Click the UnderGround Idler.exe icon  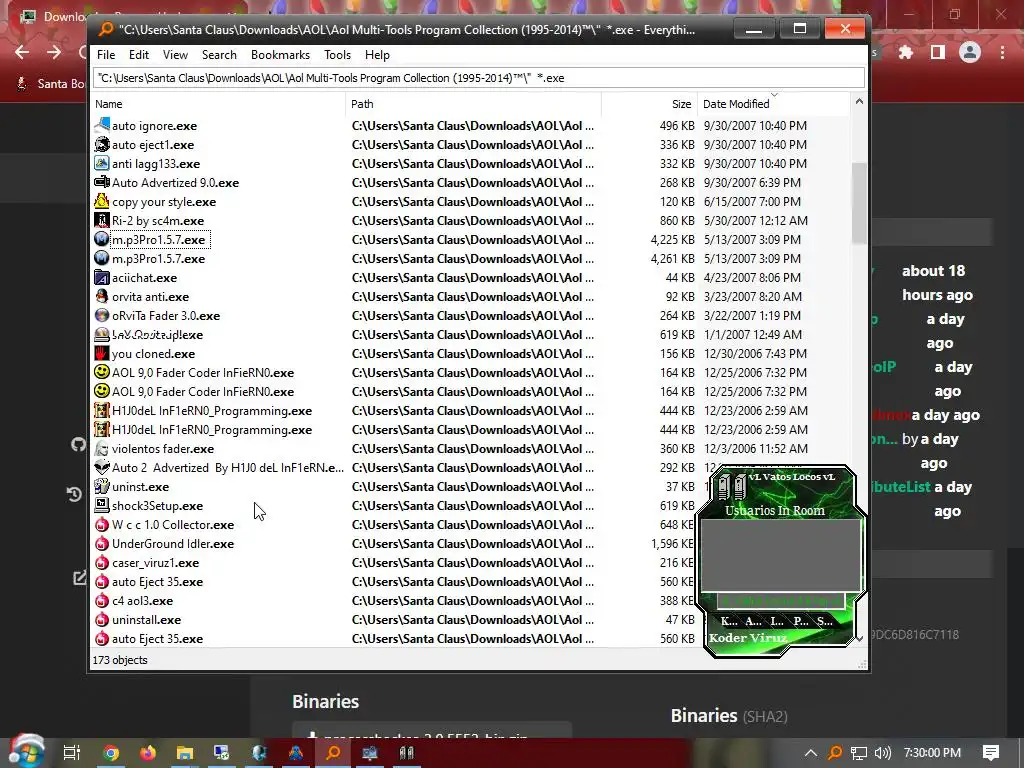[102, 543]
